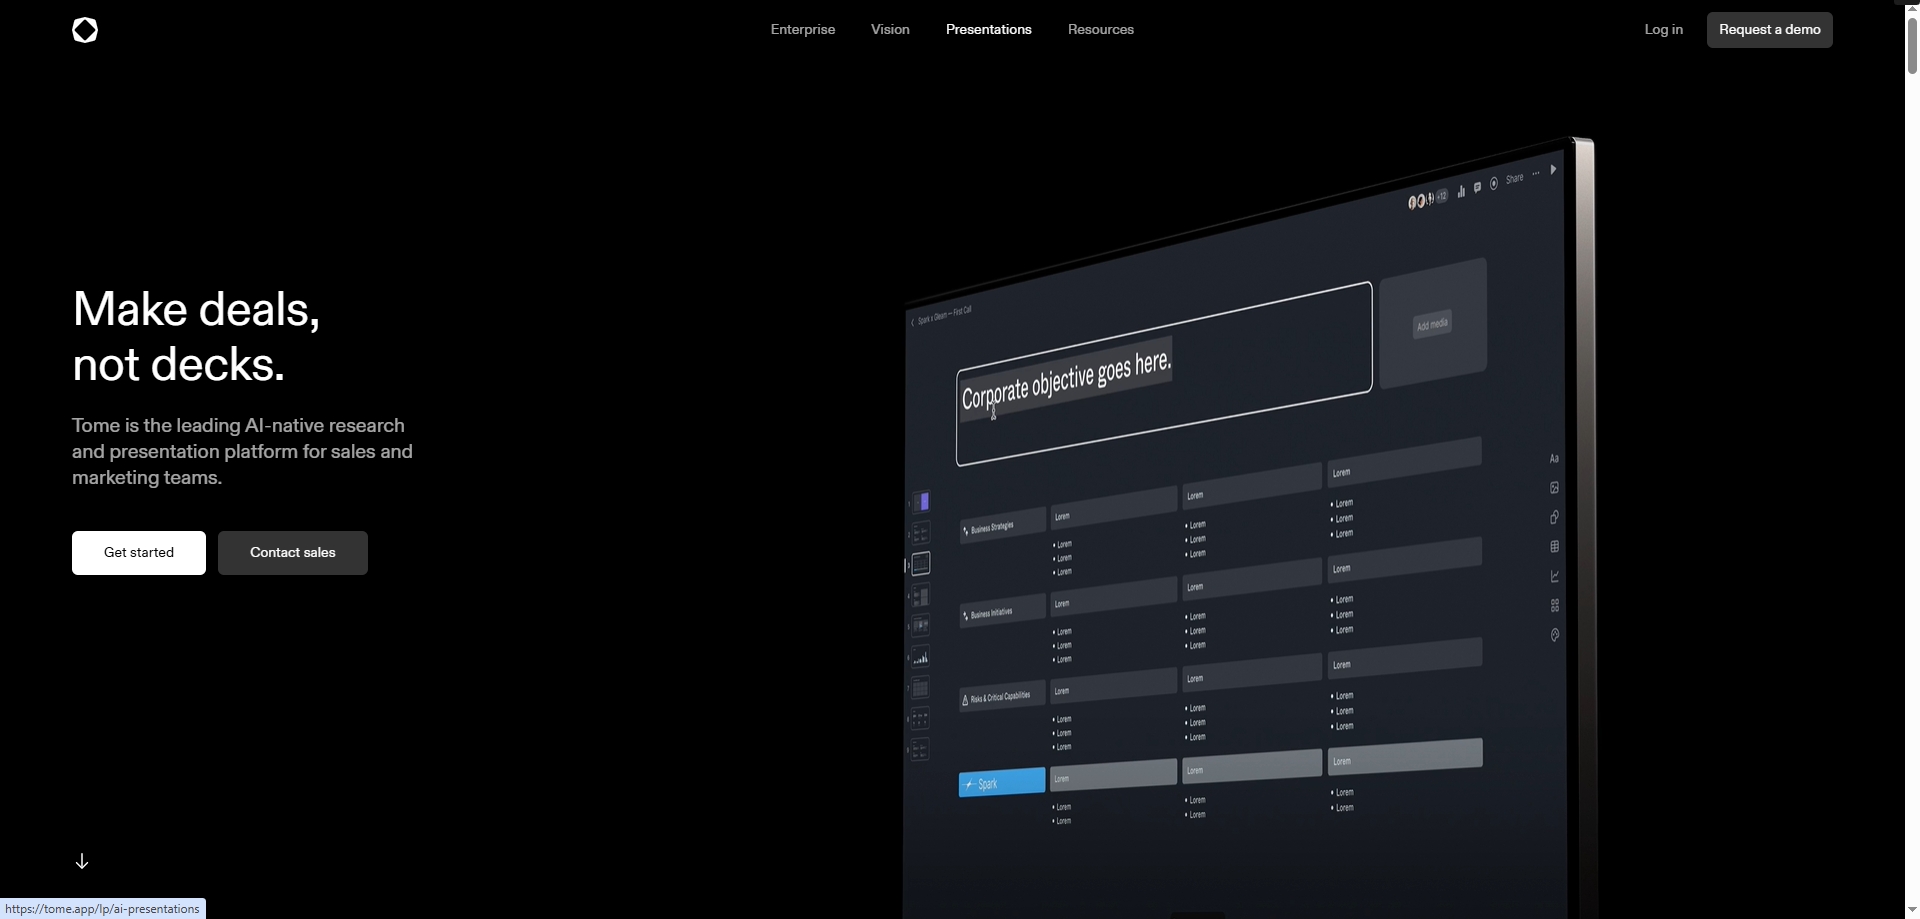
Task: Click the Contact sales button
Action: click(x=293, y=553)
